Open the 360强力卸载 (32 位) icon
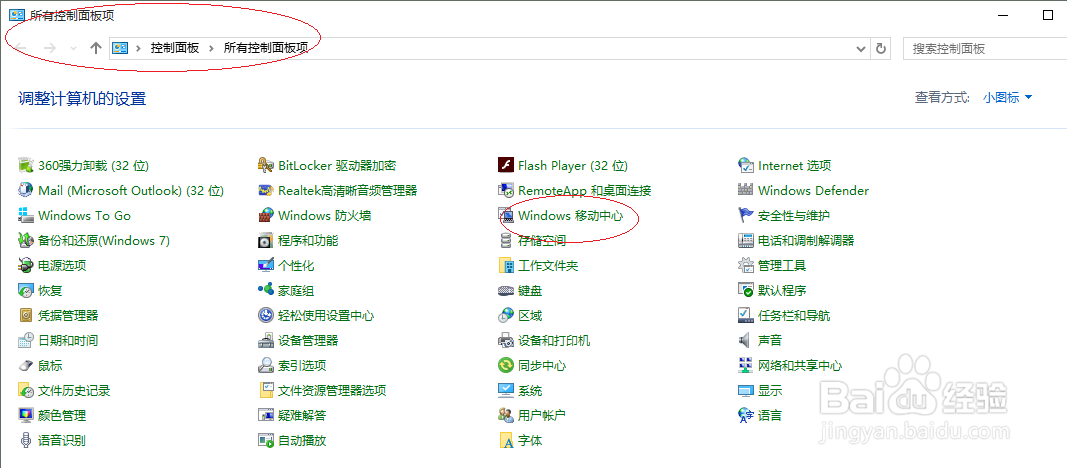Image resolution: width=1067 pixels, height=468 pixels. coord(26,165)
